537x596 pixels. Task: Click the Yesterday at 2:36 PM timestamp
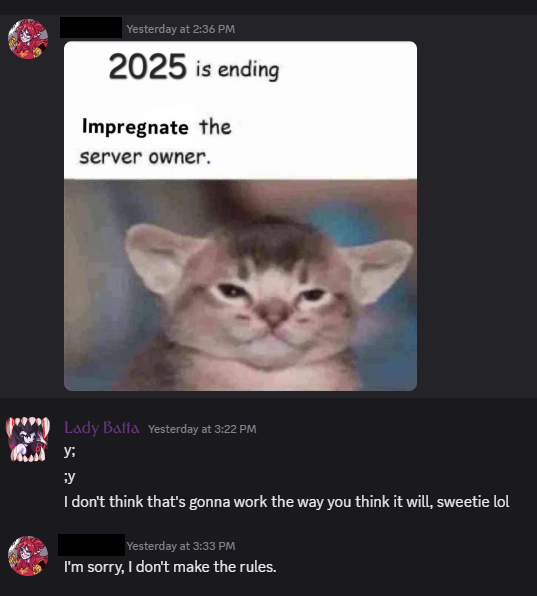181,29
